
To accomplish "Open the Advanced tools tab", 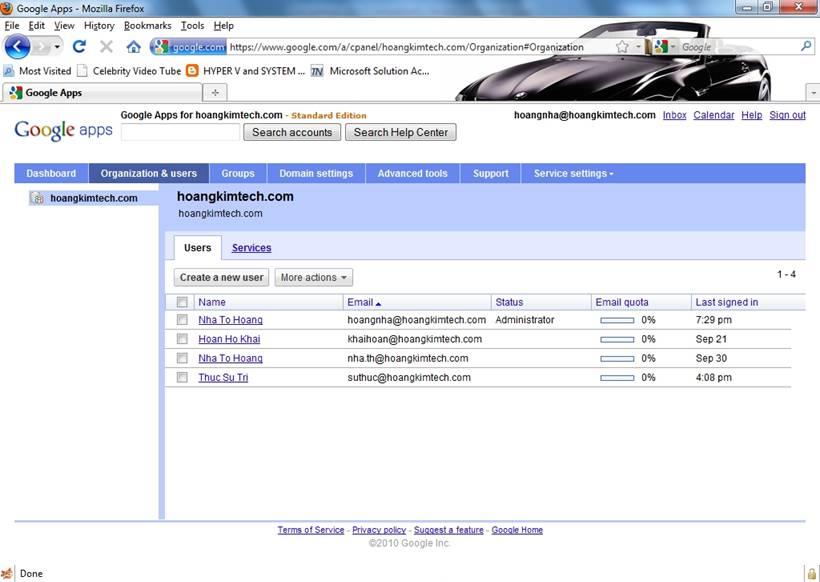I will pos(413,174).
